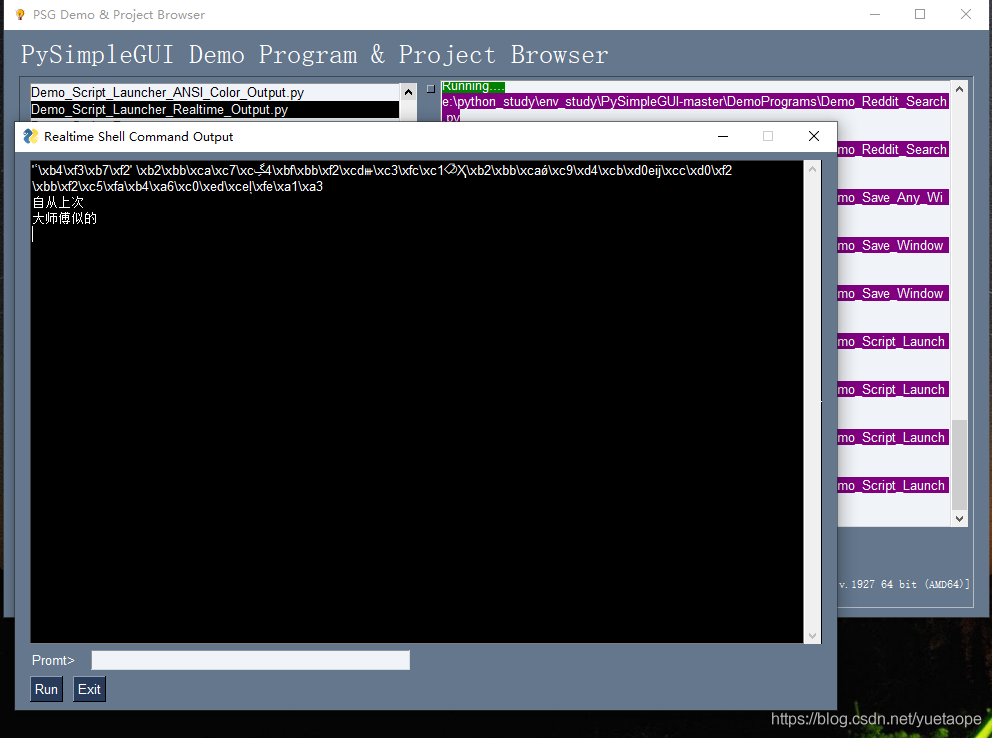Viewport: 992px width, 738px height.
Task: Minimize the Realtime Shell Command Output window
Action: [x=722, y=136]
